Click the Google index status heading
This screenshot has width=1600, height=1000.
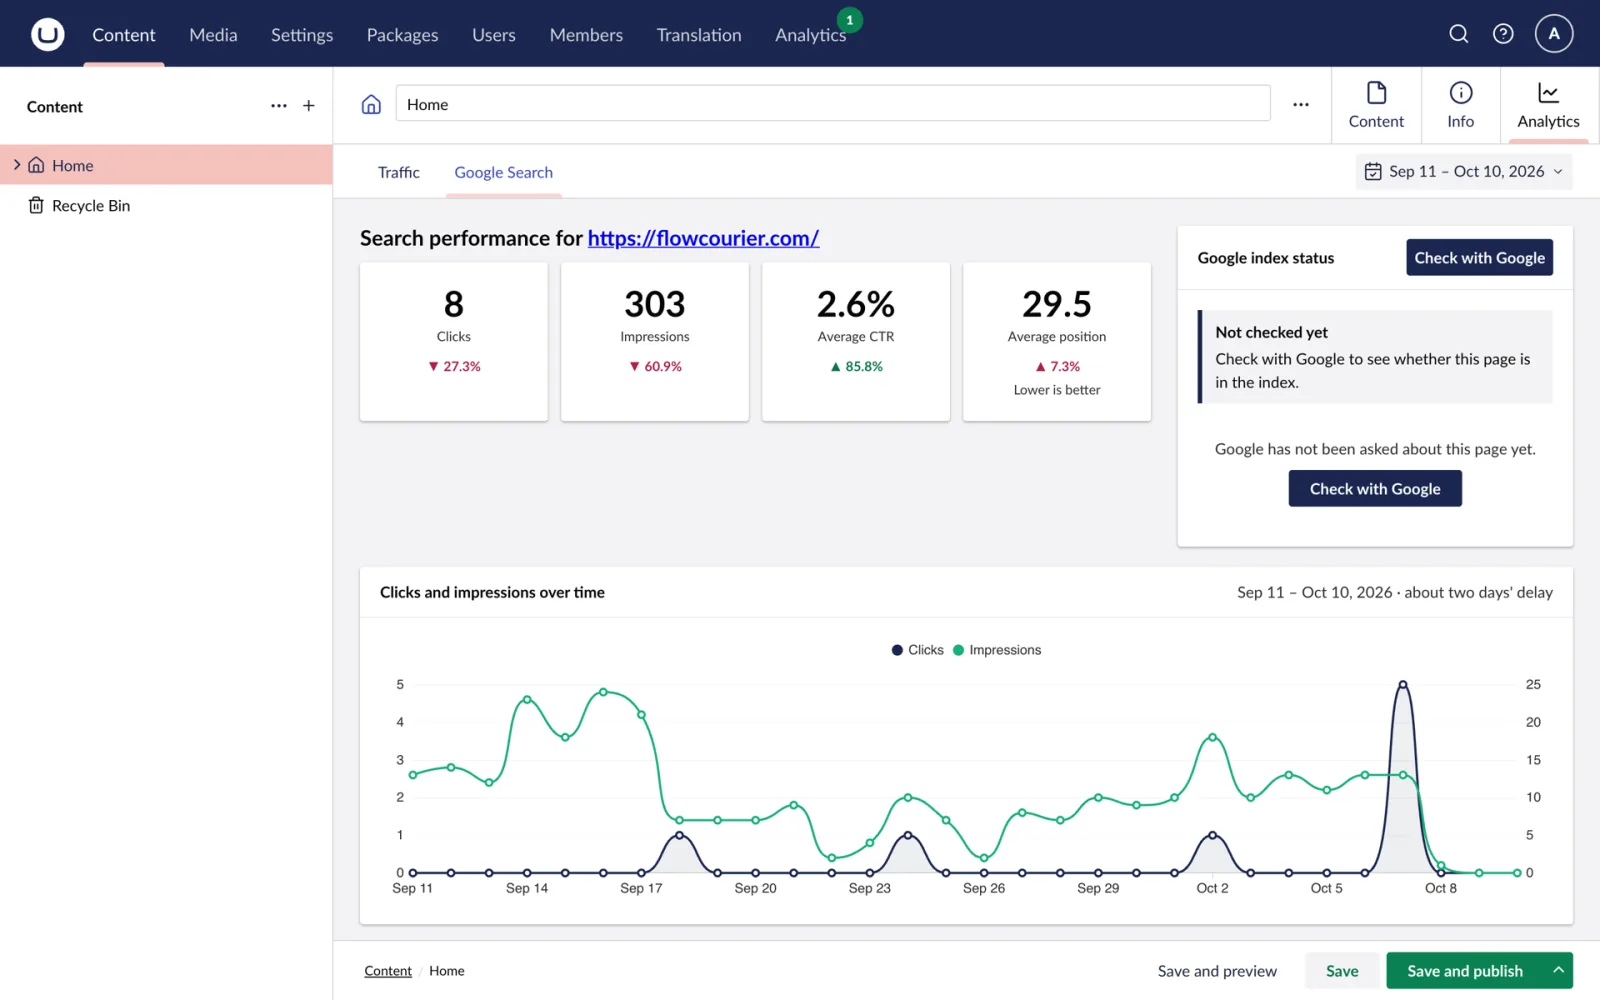tap(1266, 258)
